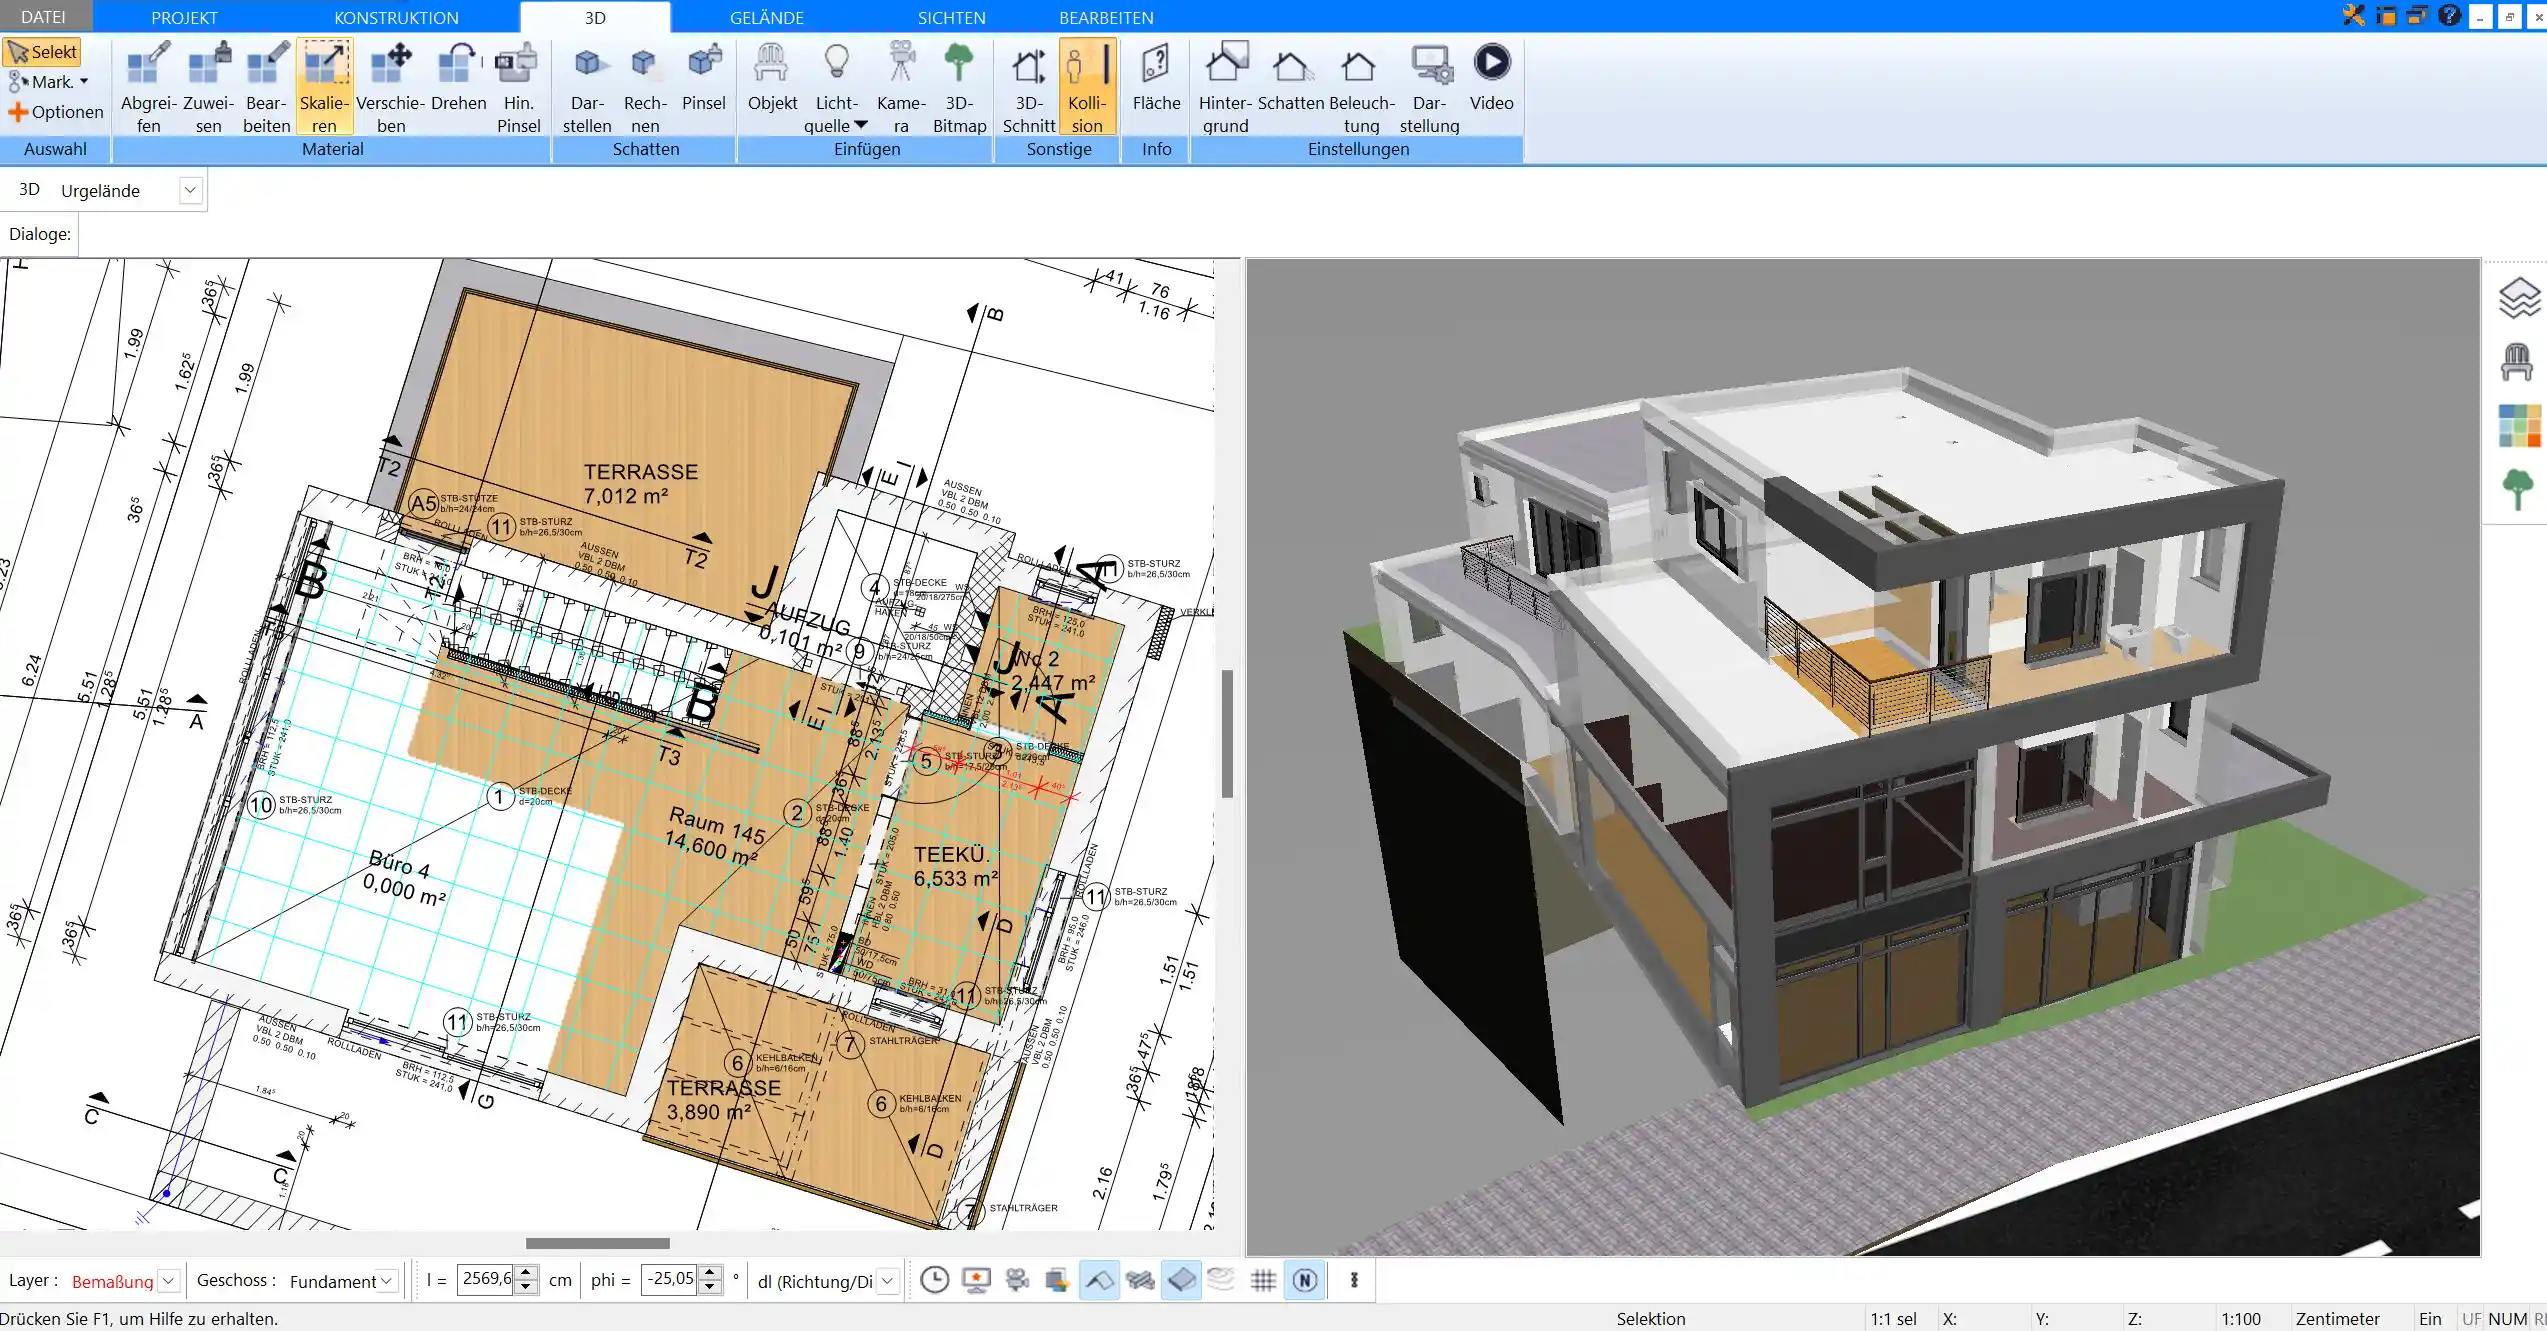The width and height of the screenshot is (2547, 1331).
Task: Click the horizontal scrollbar of plan view
Action: (x=597, y=1243)
